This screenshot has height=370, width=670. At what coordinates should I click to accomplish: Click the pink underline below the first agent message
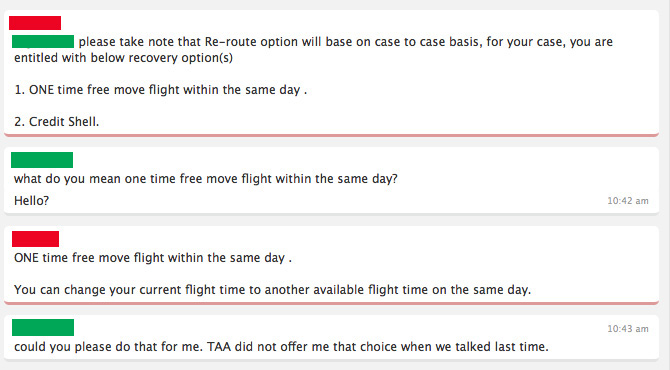[331, 135]
